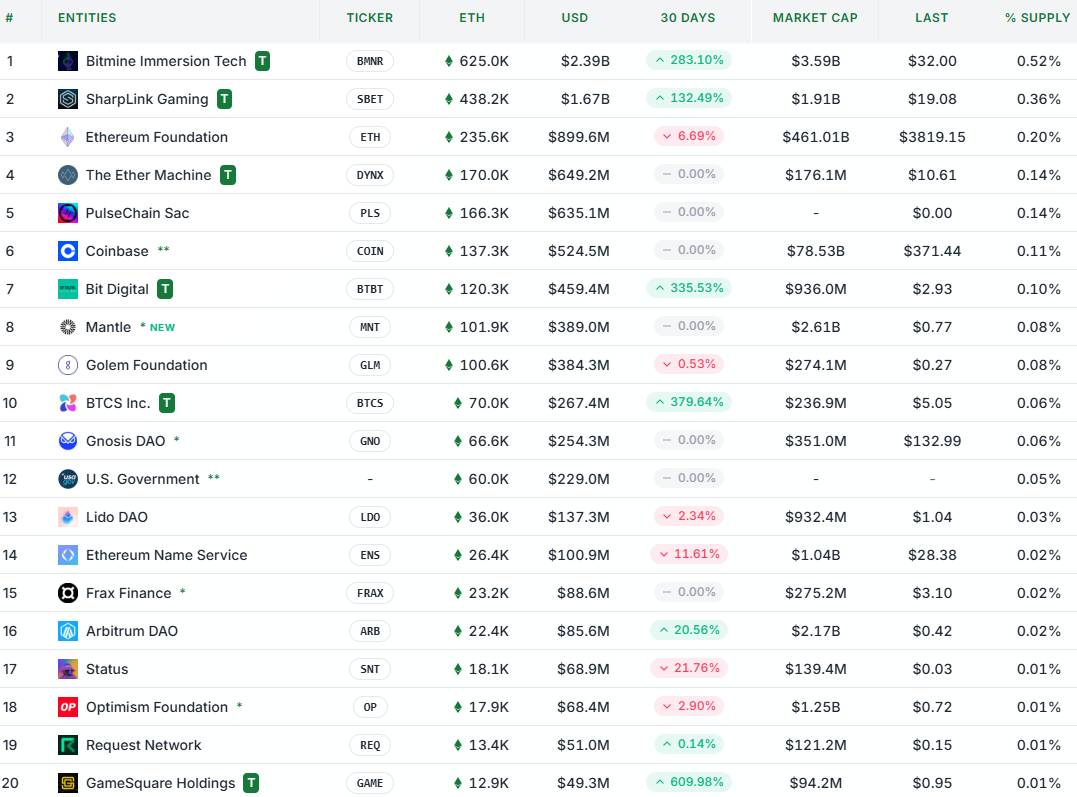Sort by the % SUPPLY column header
This screenshot has height=797, width=1077.
tap(1037, 18)
